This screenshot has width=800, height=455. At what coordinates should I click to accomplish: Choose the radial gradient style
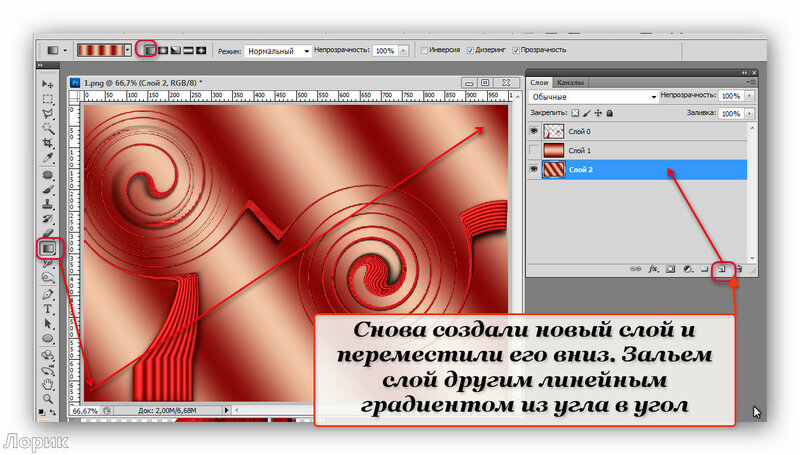[x=163, y=50]
